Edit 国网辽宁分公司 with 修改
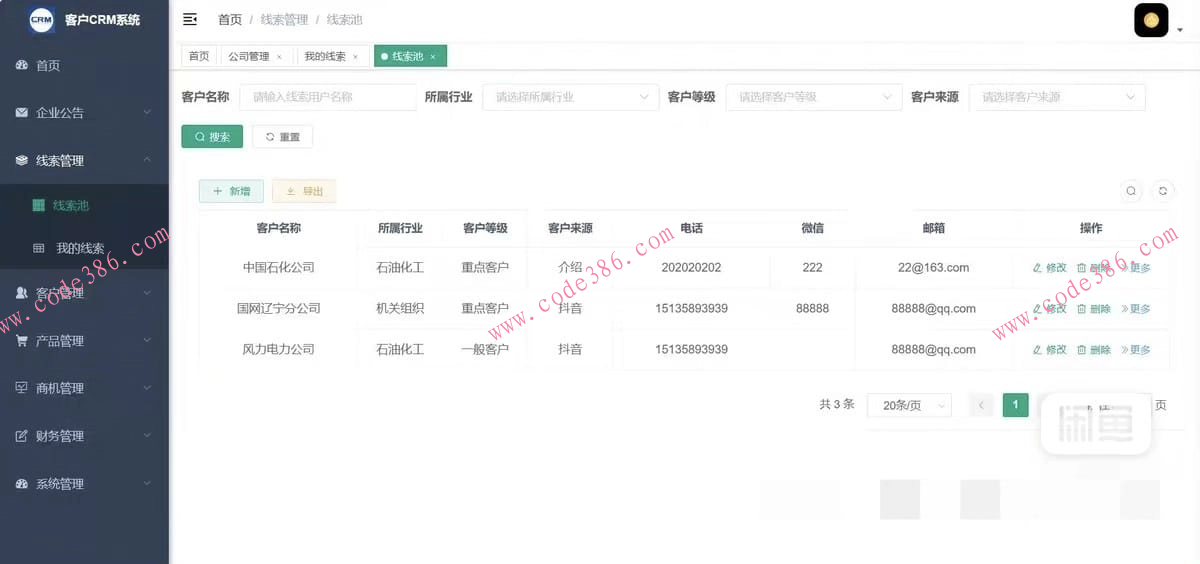This screenshot has height=564, width=1200. point(1049,309)
